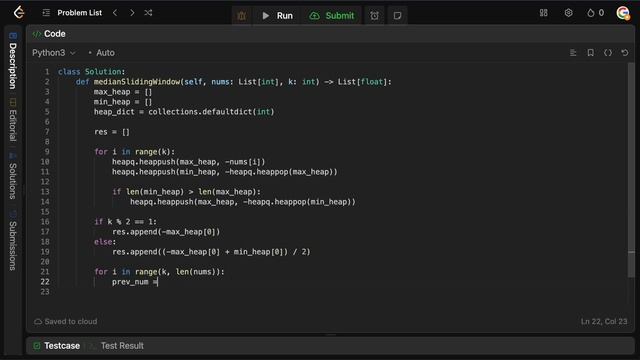Run the code
Viewport: 640px width, 360px height.
pyautogui.click(x=277, y=16)
